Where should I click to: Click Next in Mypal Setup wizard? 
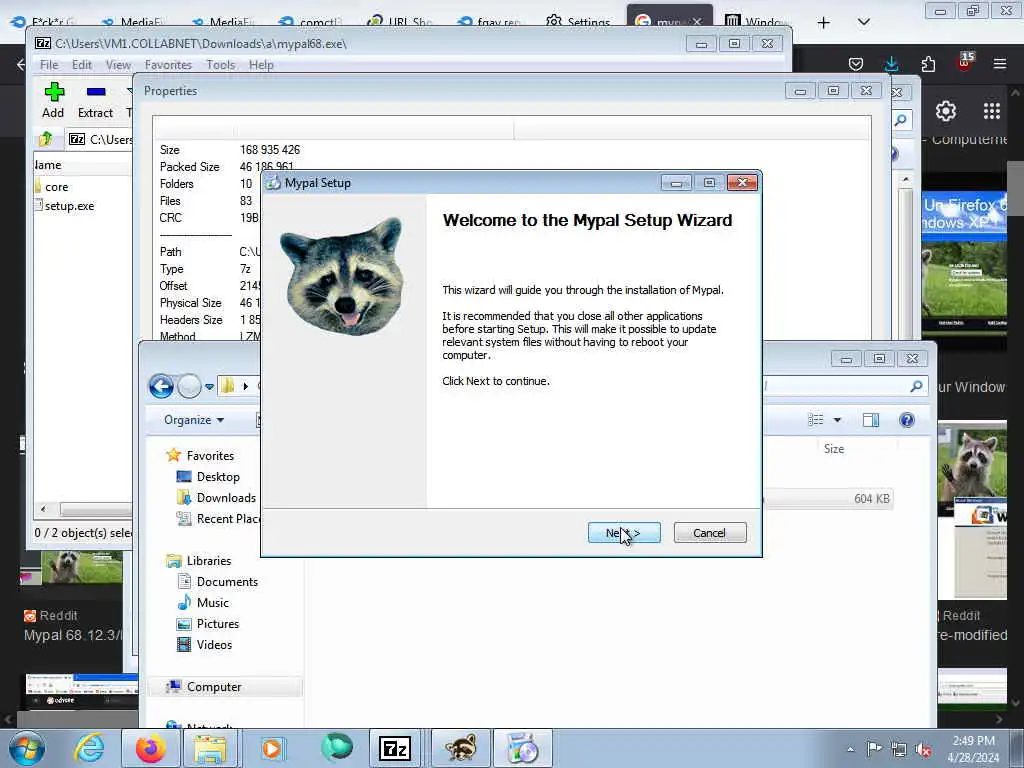[624, 533]
